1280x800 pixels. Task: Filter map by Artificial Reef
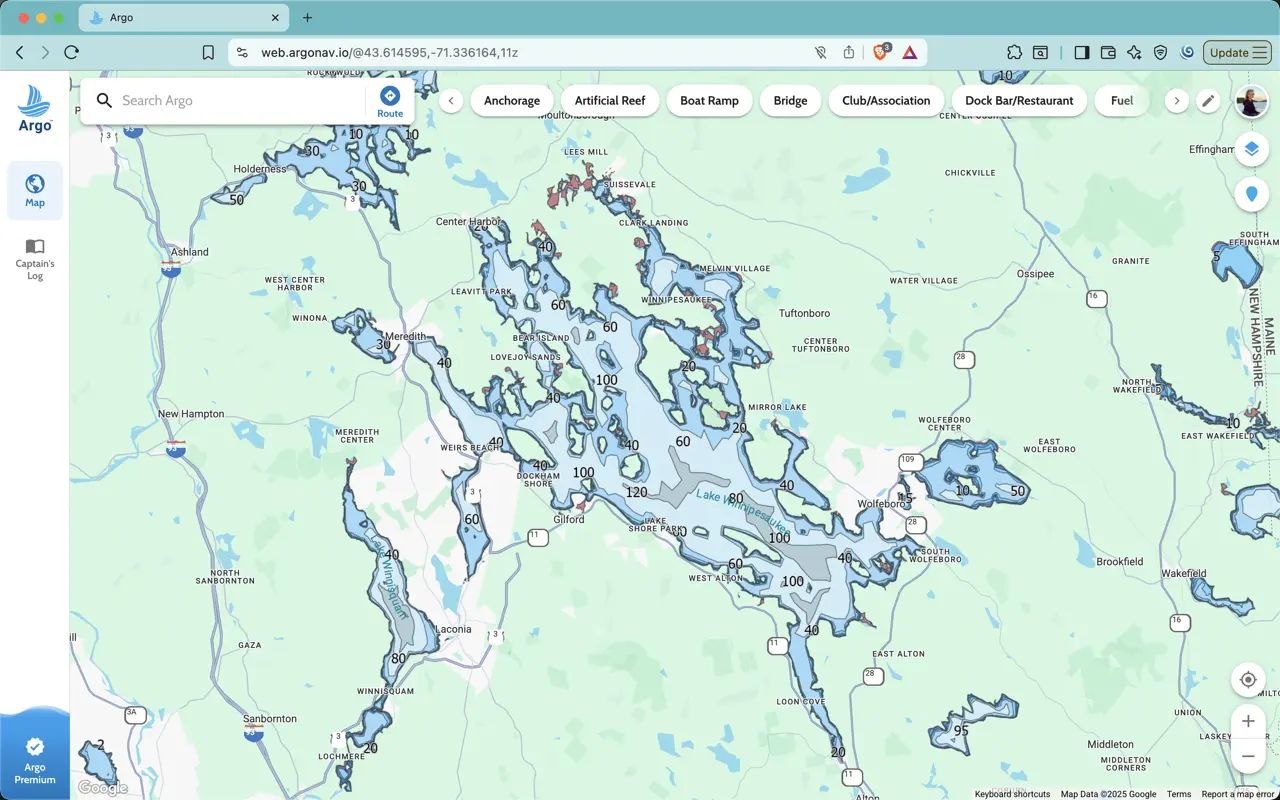(610, 101)
